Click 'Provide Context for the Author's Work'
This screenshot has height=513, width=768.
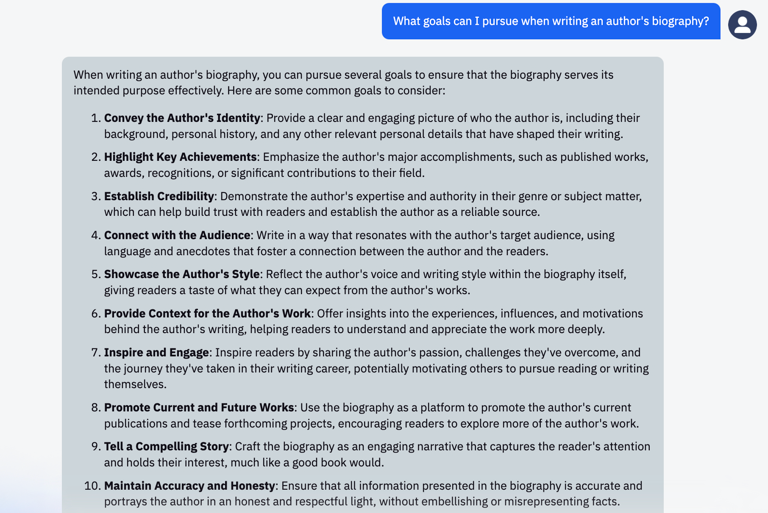[207, 313]
